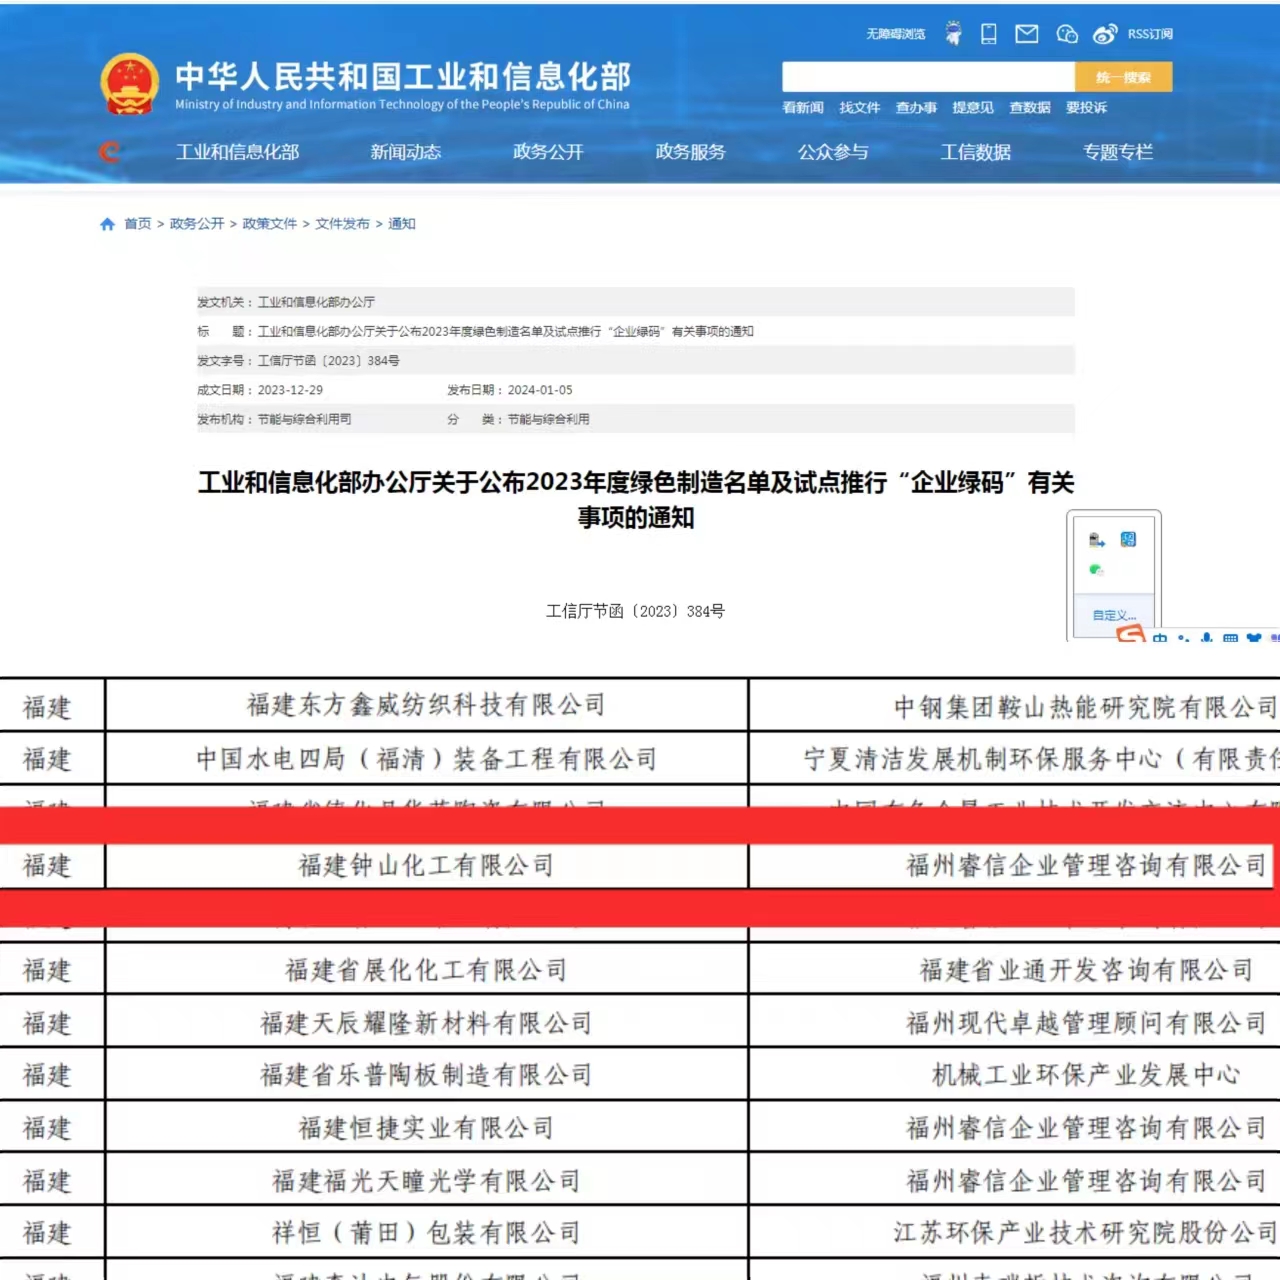Go to 政策文件 in the breadcrumb

pyautogui.click(x=270, y=224)
